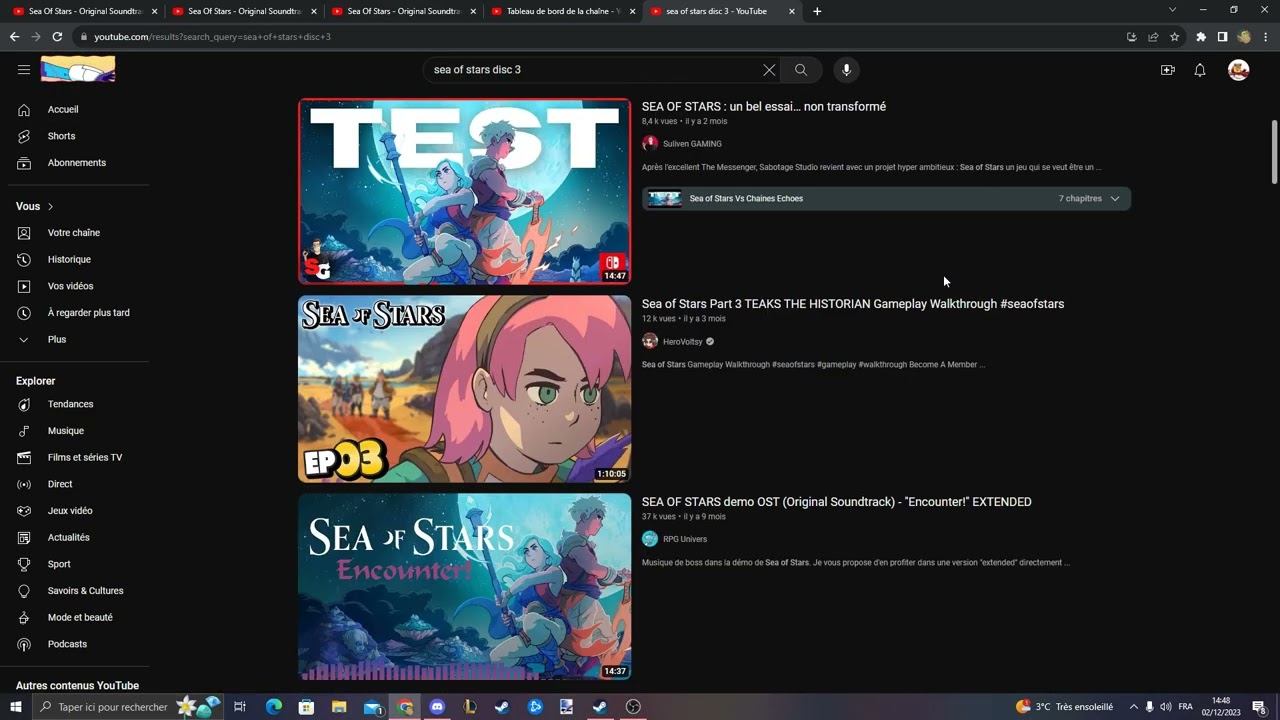Reload the current page
Image resolution: width=1280 pixels, height=720 pixels.
tap(57, 37)
